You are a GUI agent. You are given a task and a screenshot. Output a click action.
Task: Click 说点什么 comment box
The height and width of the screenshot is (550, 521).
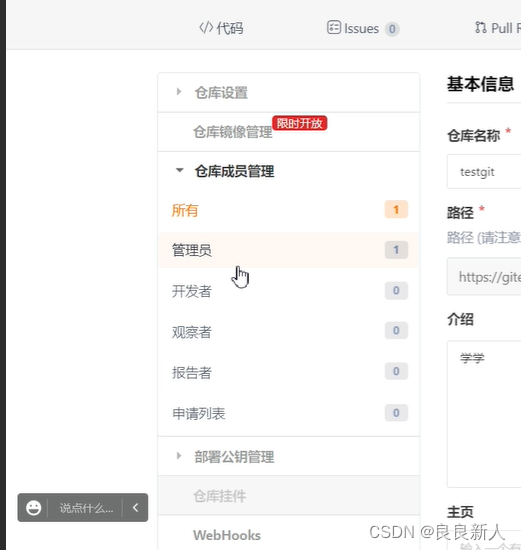click(86, 508)
